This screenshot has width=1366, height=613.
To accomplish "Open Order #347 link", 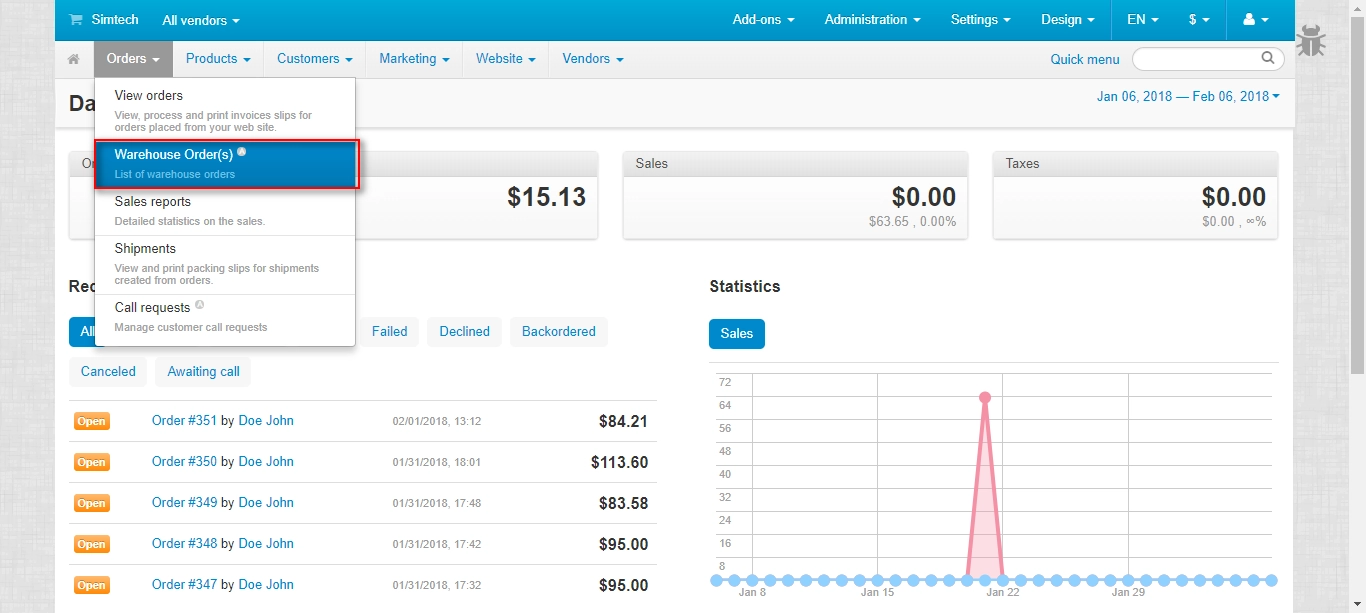I will 184,585.
